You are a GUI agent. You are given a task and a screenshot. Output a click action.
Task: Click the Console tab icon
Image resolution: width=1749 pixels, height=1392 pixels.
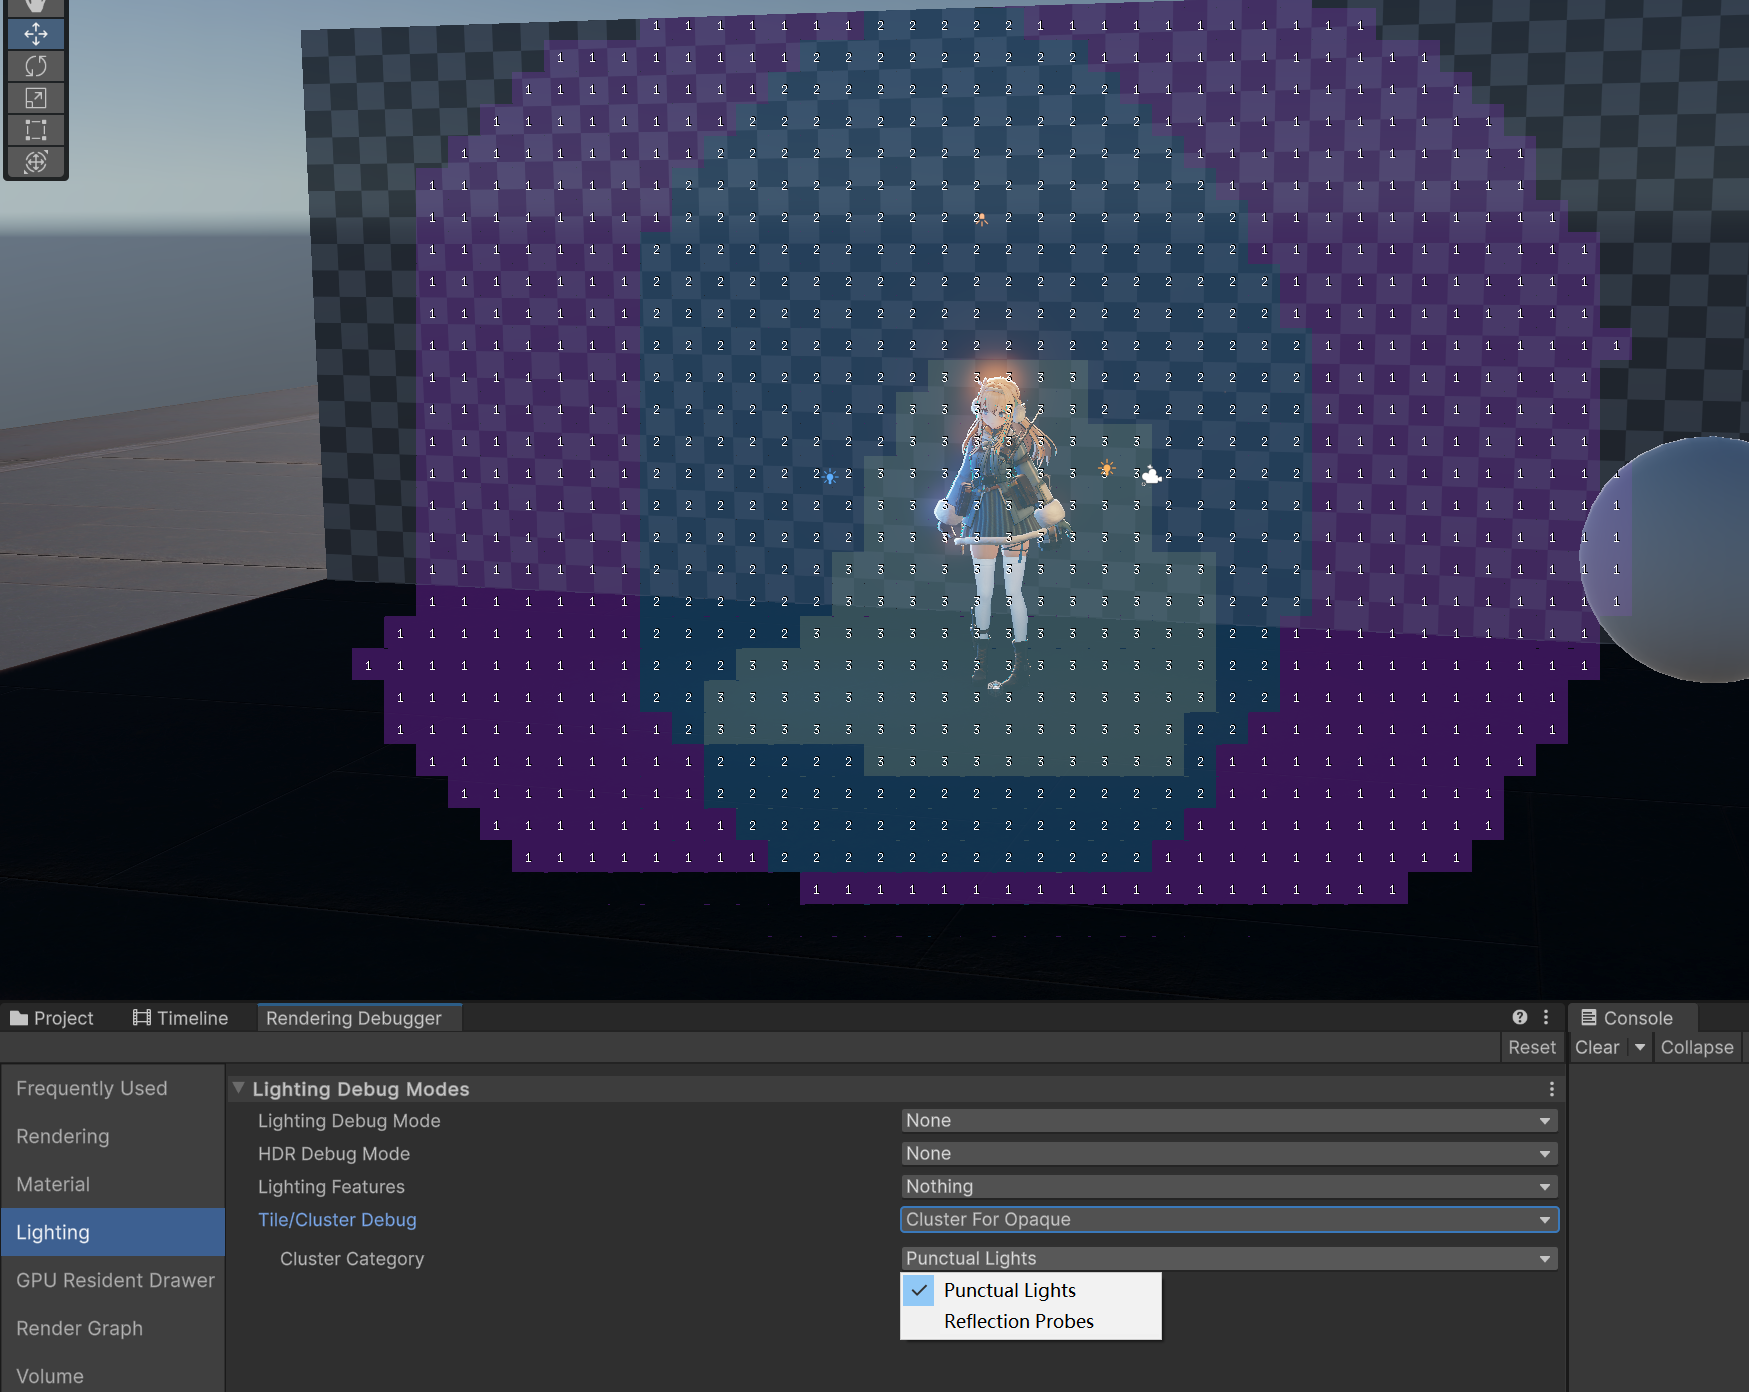click(1588, 1017)
